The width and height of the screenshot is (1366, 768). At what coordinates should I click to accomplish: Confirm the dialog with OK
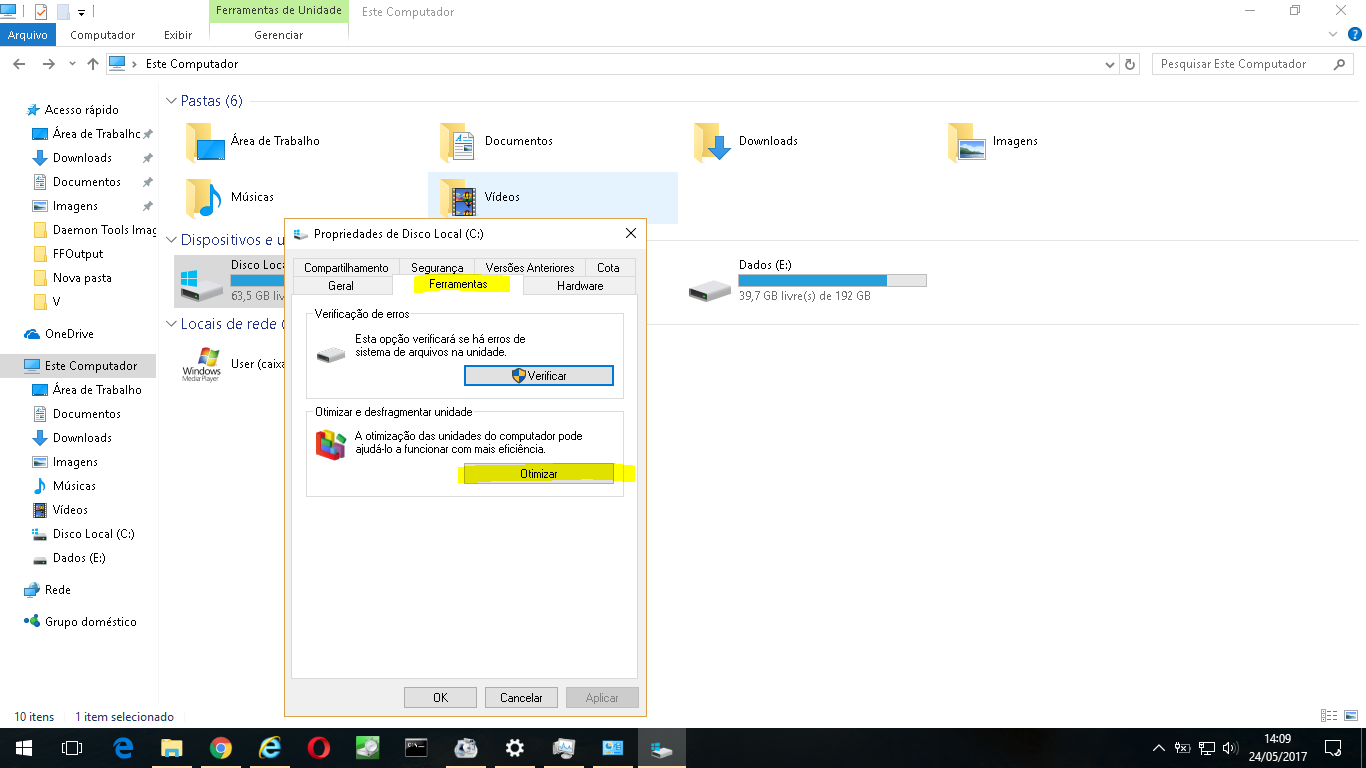click(x=440, y=698)
